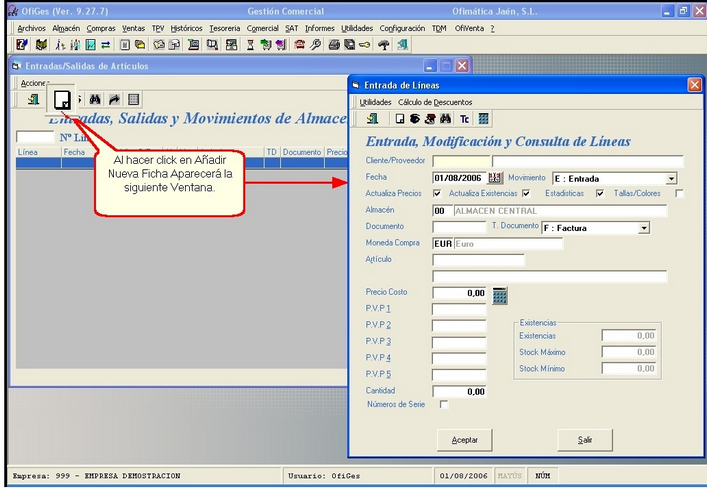The image size is (707, 488).
Task: Click the purple shopping cart toolbar icon
Action: (x=281, y=45)
